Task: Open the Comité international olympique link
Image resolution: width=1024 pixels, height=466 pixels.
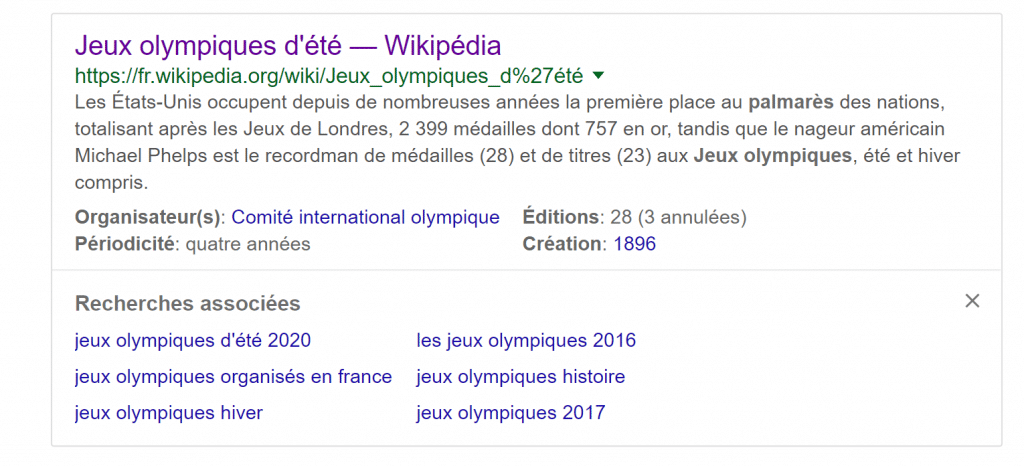Action: click(365, 217)
